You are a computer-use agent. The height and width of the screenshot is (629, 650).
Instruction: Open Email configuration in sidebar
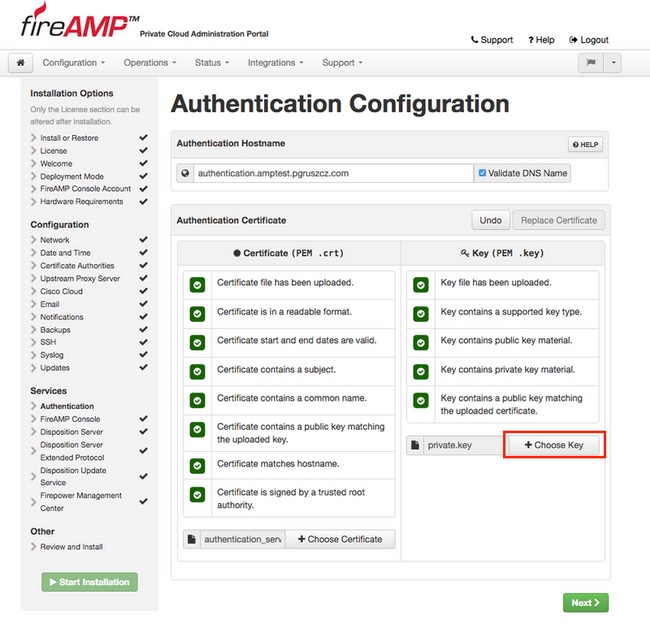pos(49,304)
